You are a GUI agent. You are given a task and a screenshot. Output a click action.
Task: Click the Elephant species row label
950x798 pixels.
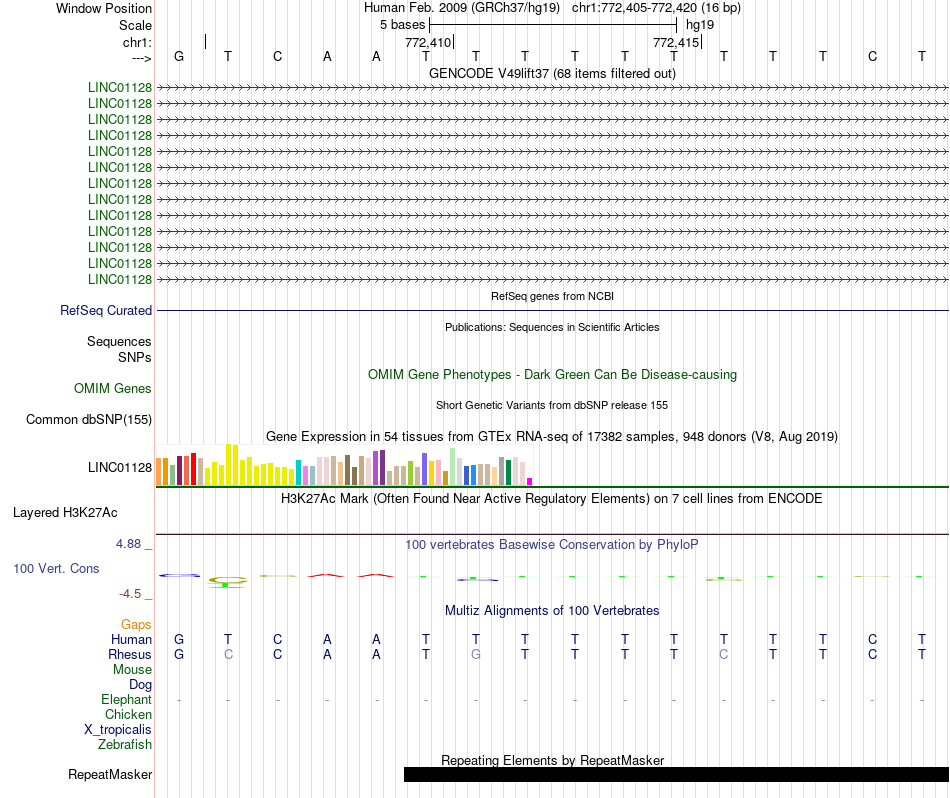click(127, 699)
